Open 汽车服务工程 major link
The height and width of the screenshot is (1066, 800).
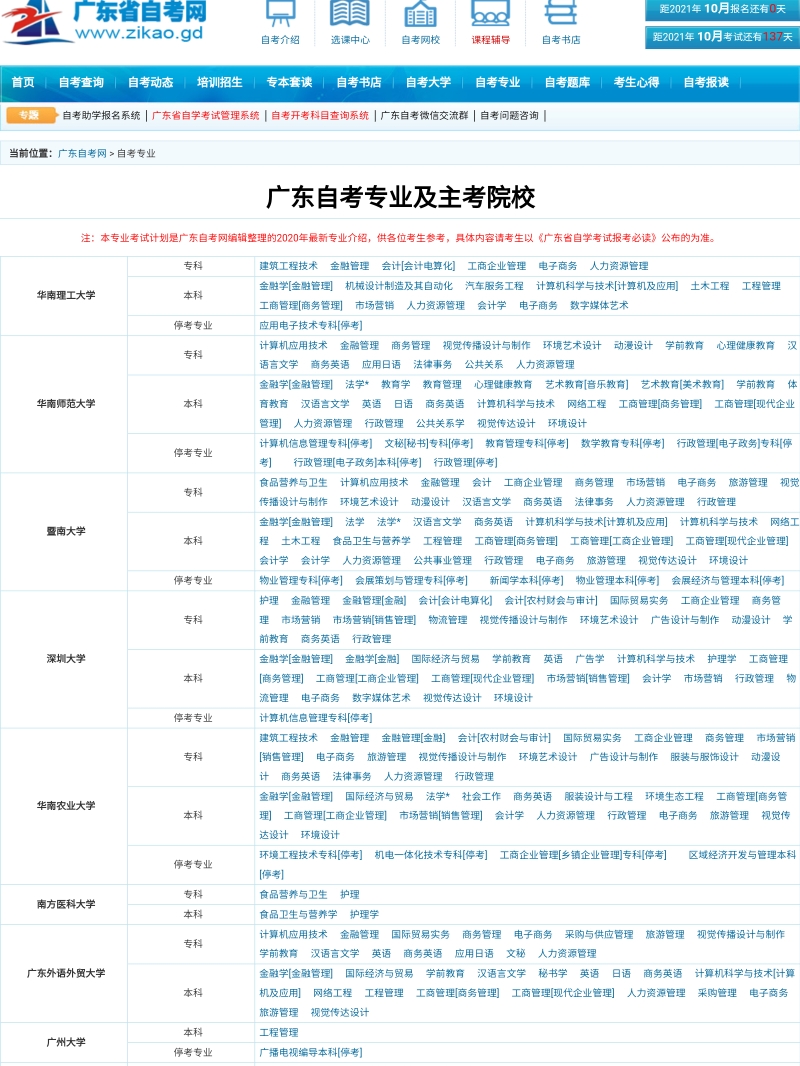(x=494, y=286)
